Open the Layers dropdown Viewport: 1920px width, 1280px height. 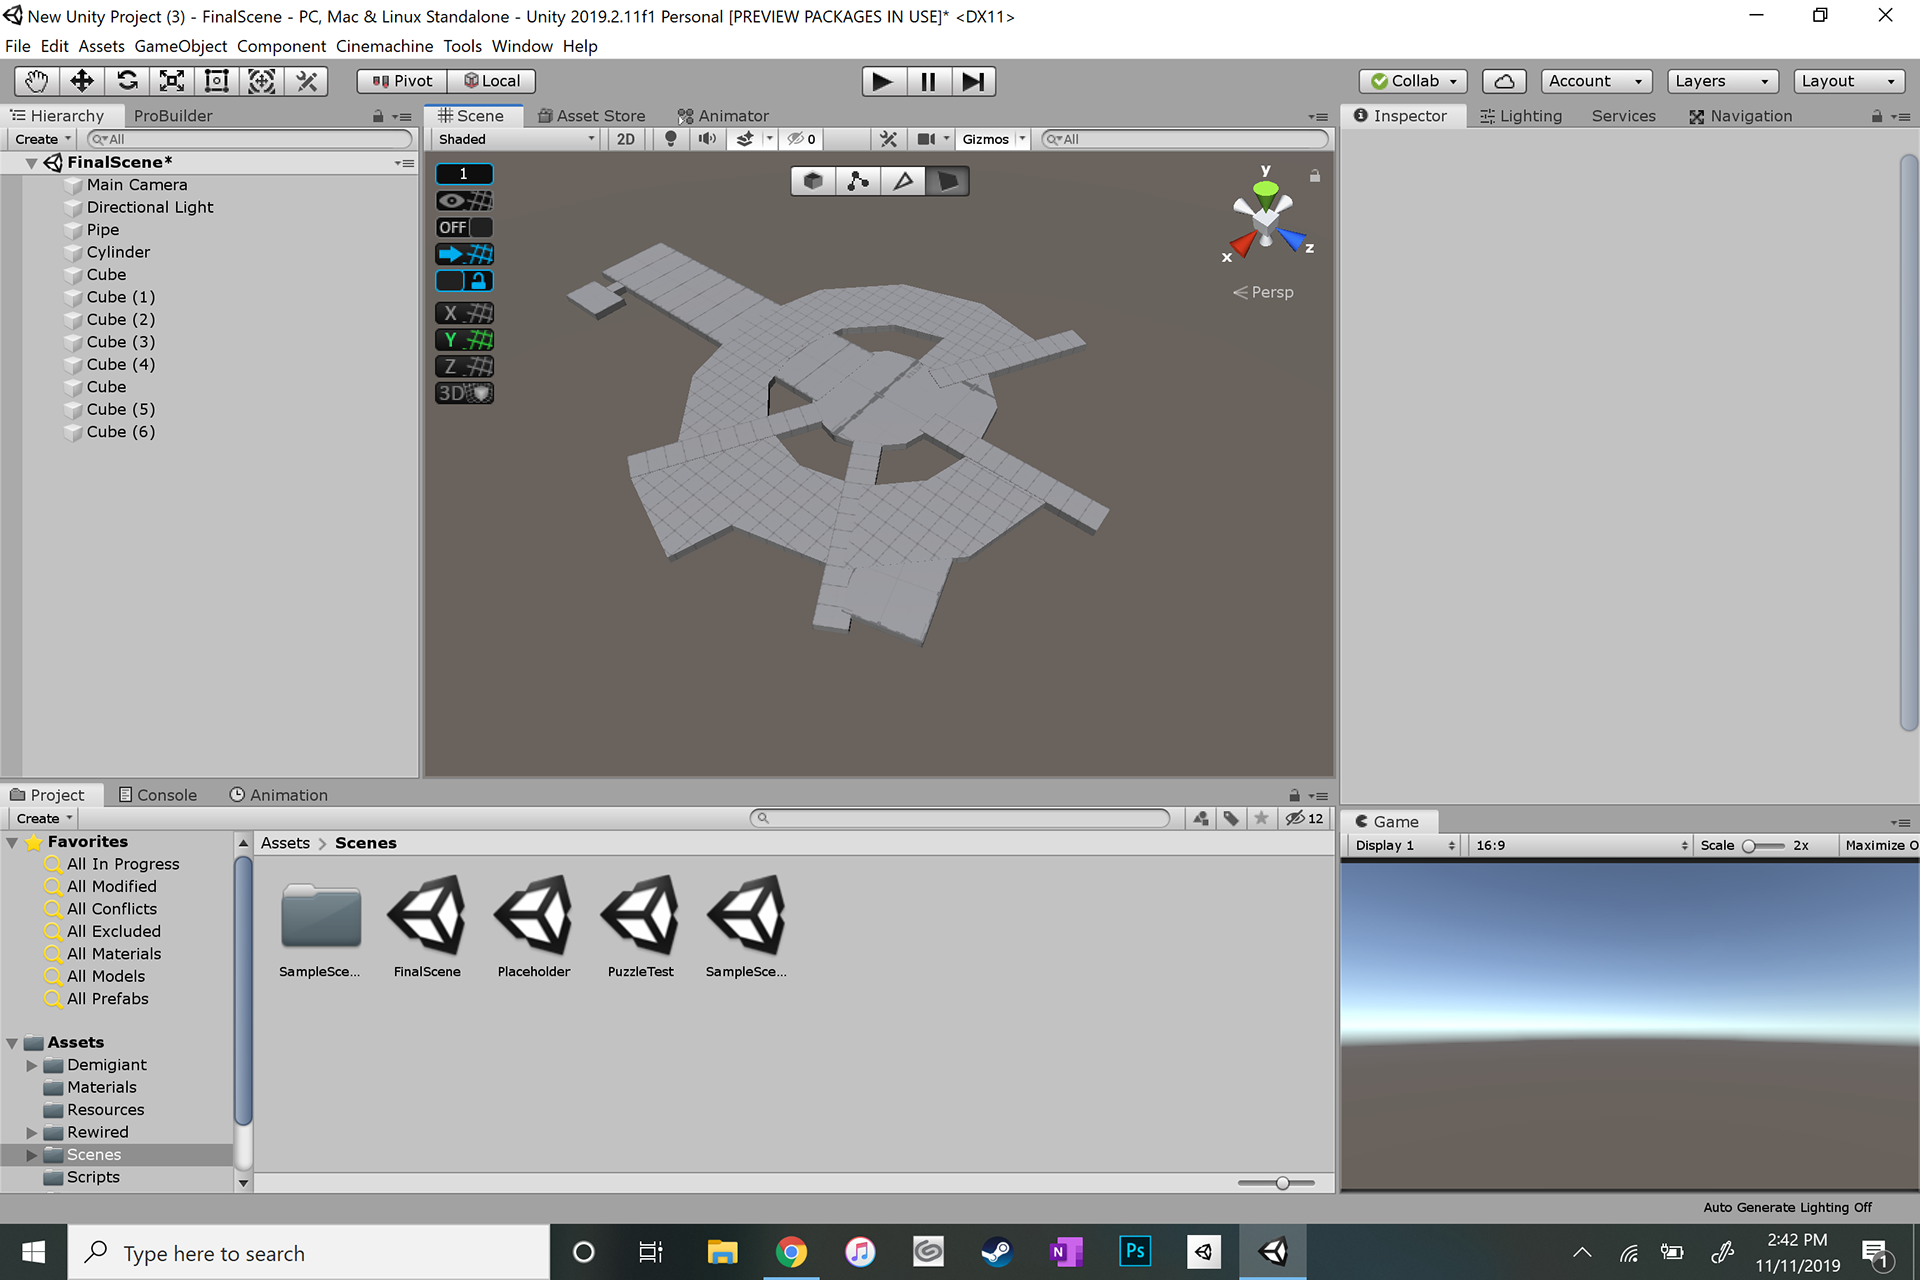1721,81
